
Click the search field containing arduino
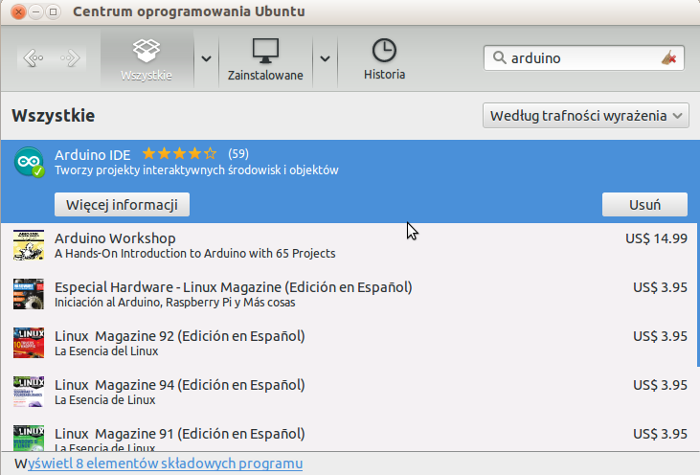tap(583, 58)
